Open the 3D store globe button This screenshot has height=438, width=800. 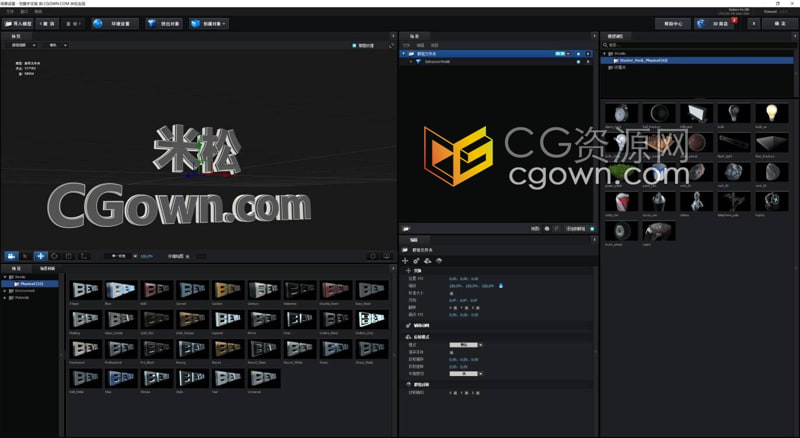pos(715,22)
